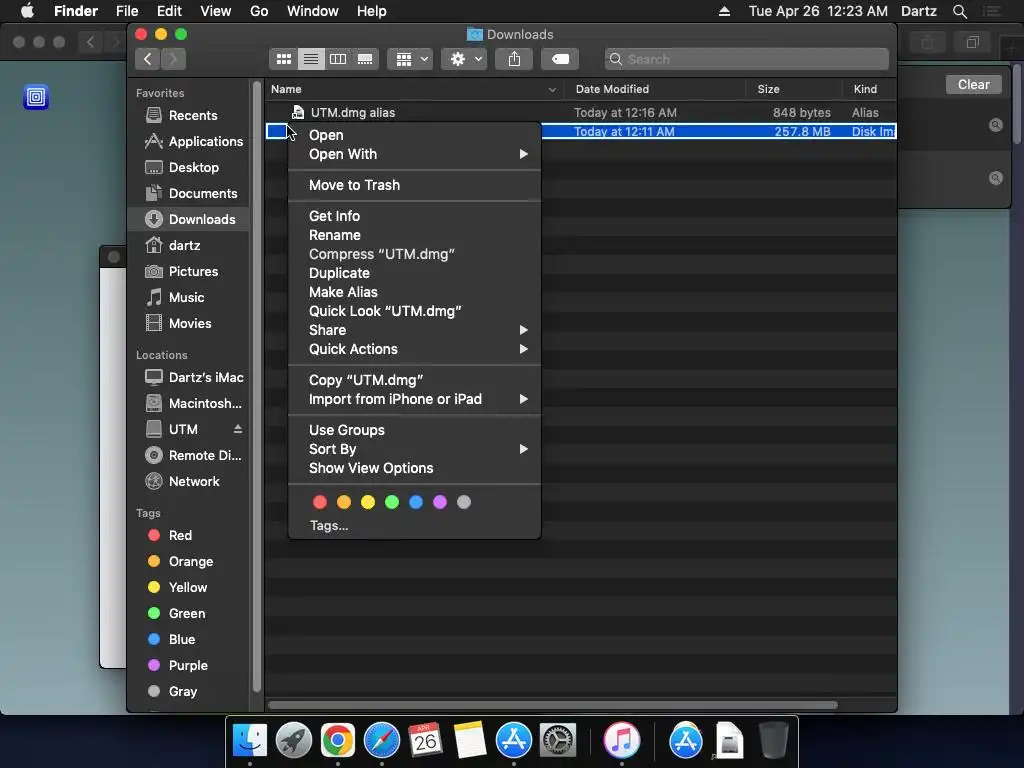This screenshot has height=768, width=1024.
Task: Go forward in Finder history
Action: click(173, 59)
